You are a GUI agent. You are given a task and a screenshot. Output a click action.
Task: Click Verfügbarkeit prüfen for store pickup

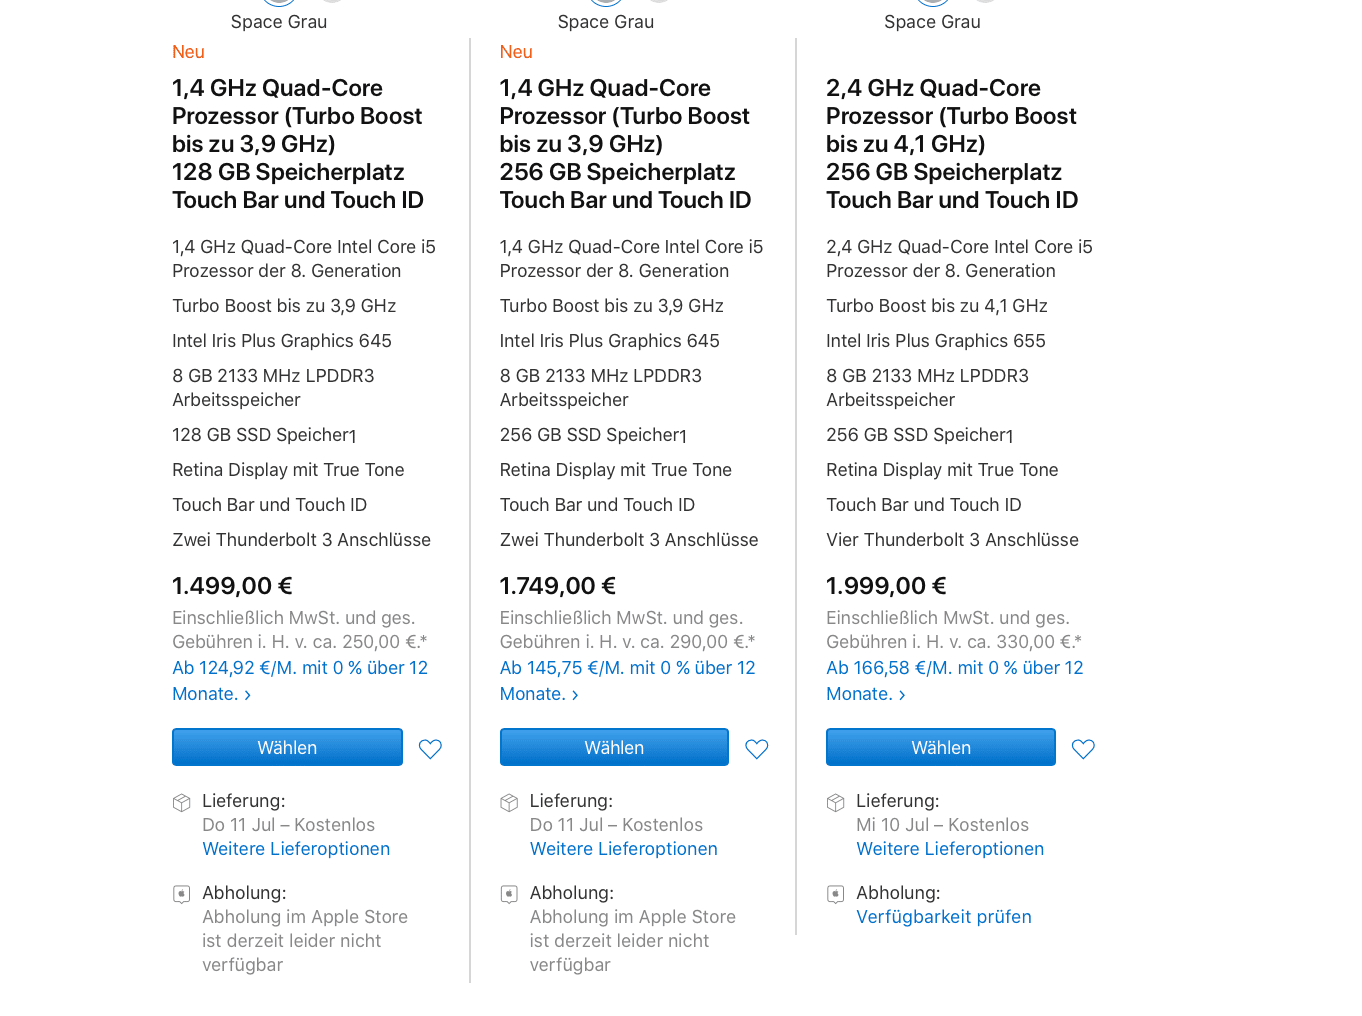944,917
